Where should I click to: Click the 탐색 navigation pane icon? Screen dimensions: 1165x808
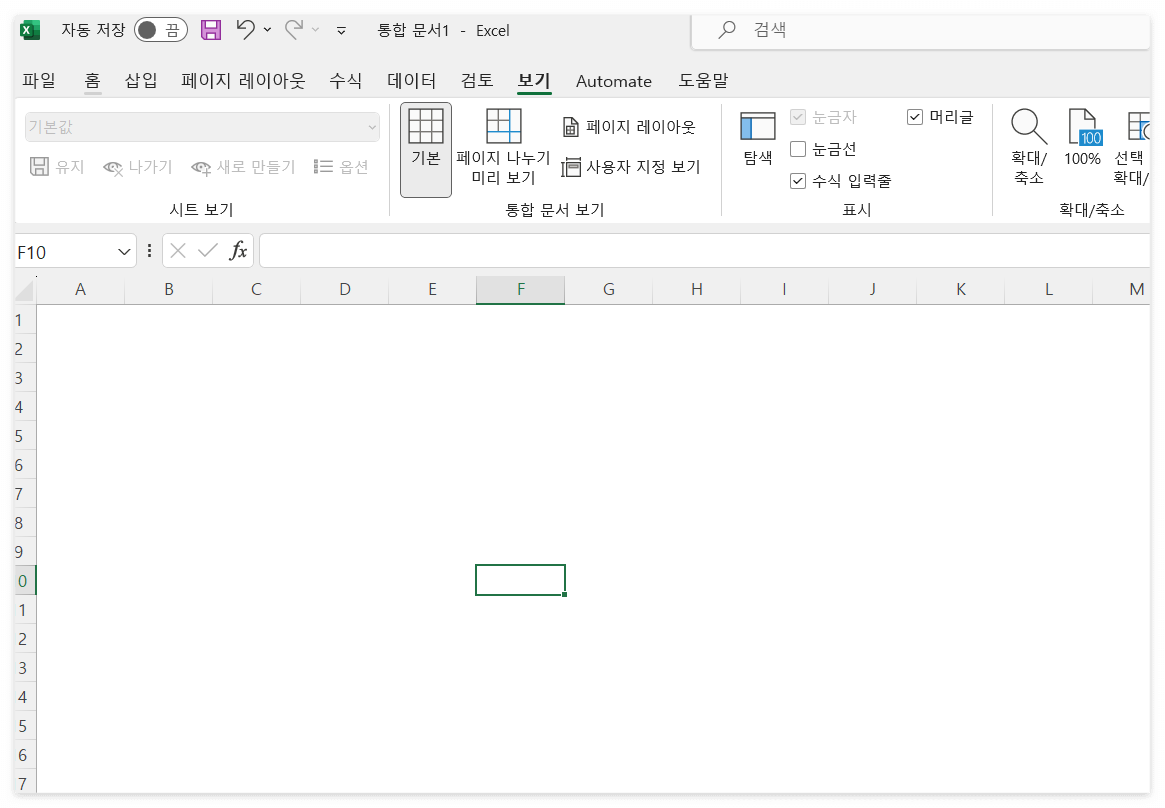point(758,139)
